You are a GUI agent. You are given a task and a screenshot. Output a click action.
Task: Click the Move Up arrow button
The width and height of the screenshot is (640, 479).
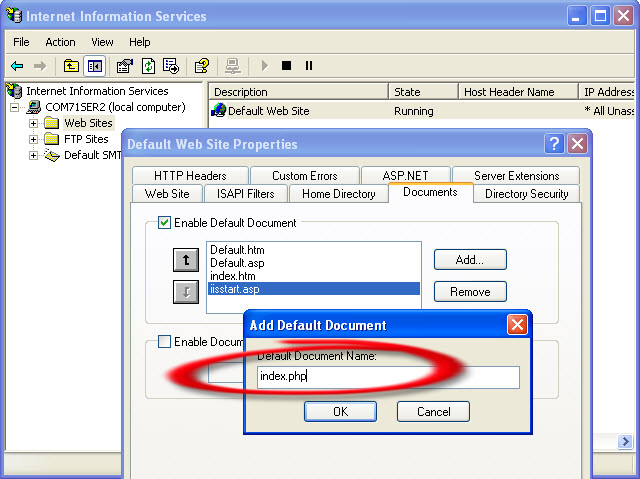pos(186,259)
